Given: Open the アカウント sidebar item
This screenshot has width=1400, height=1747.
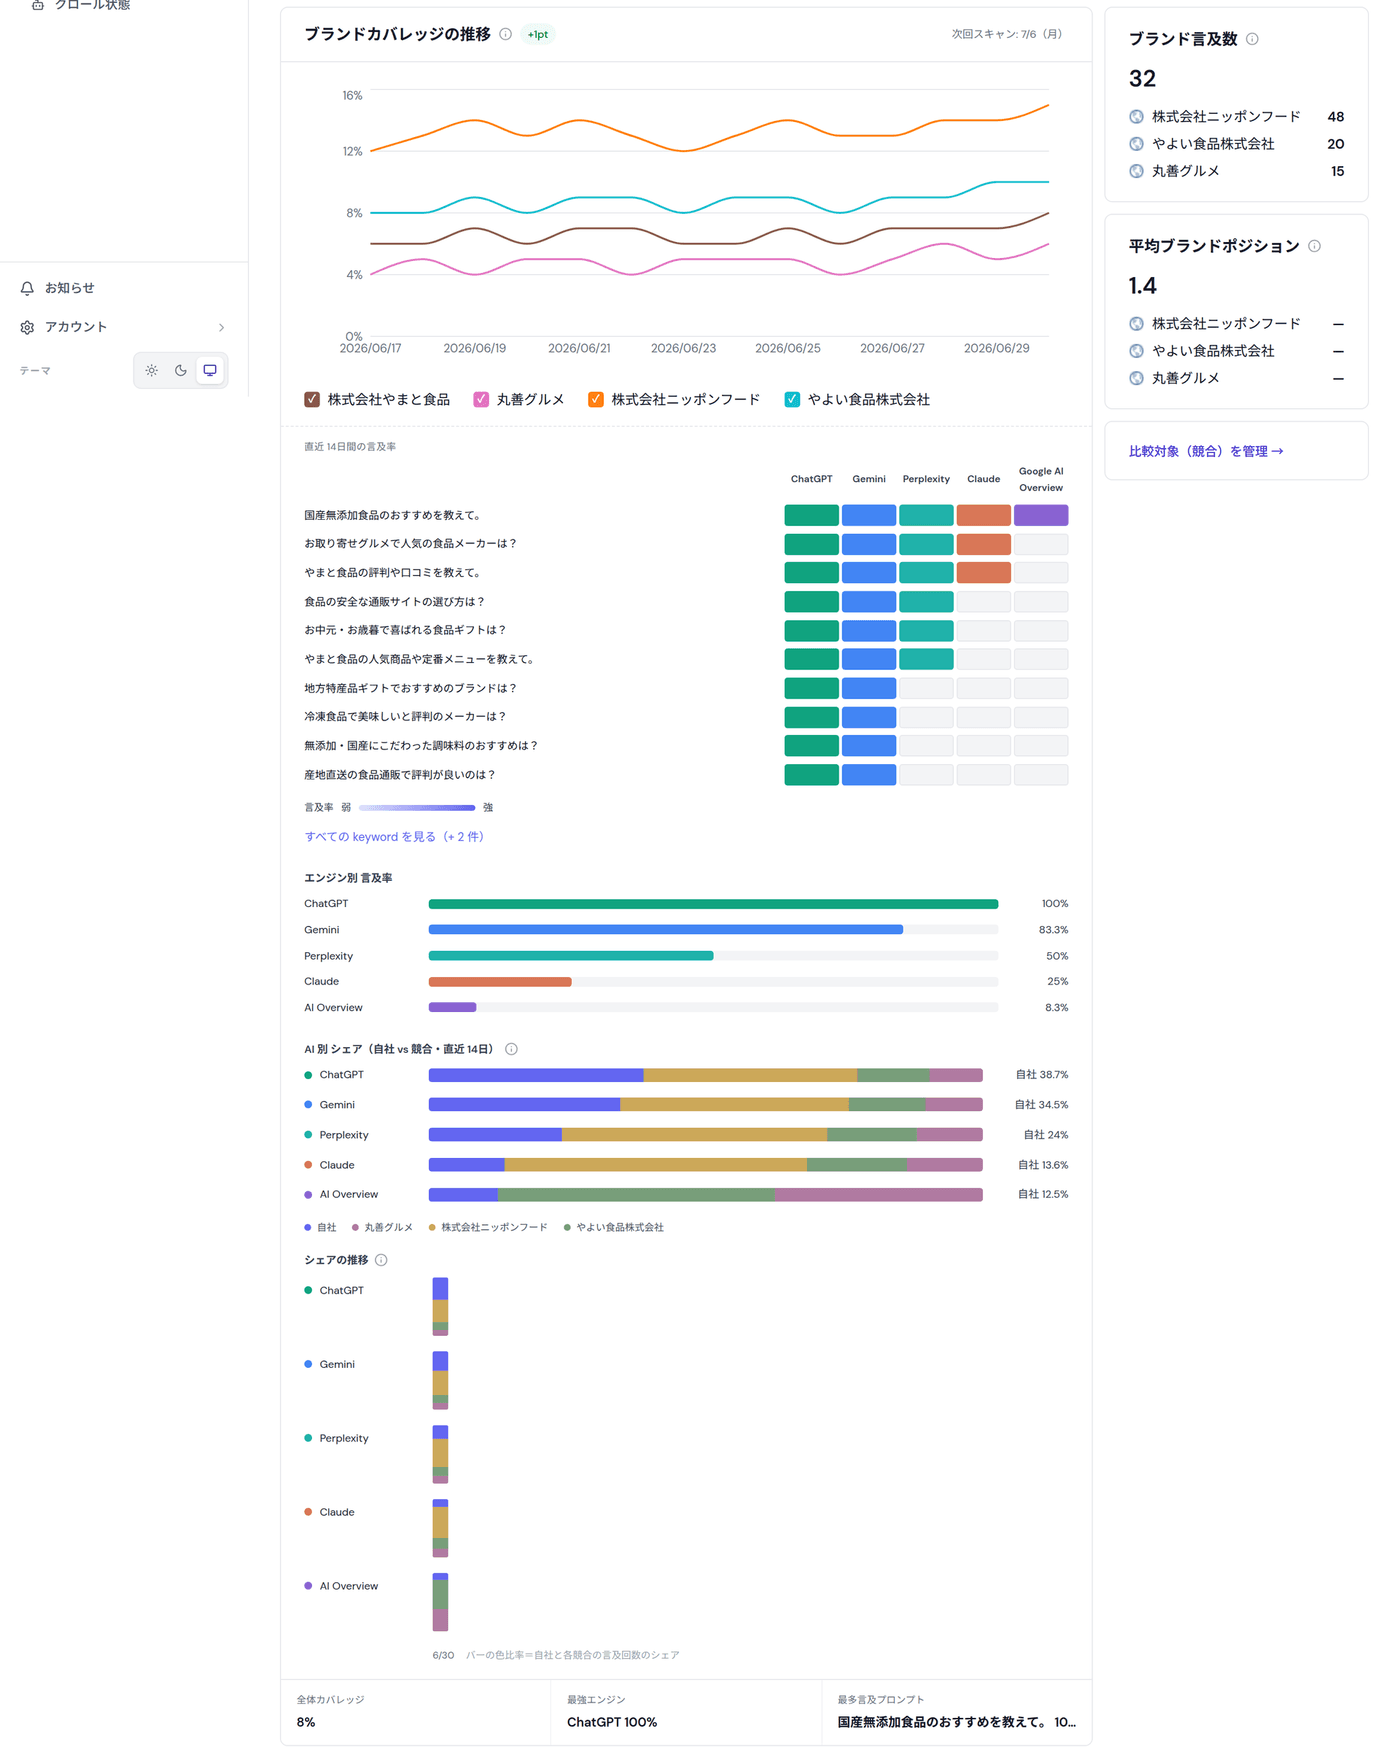Looking at the screenshot, I should (x=124, y=327).
